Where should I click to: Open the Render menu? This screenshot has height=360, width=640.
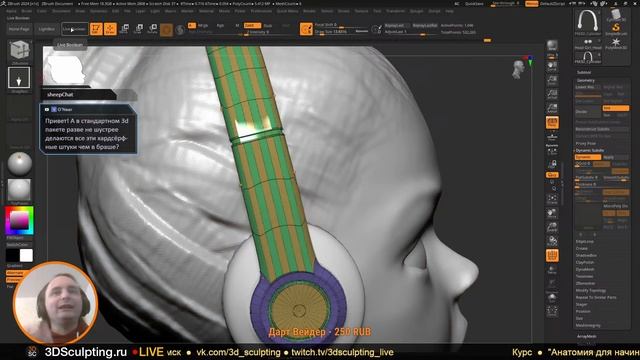point(309,11)
